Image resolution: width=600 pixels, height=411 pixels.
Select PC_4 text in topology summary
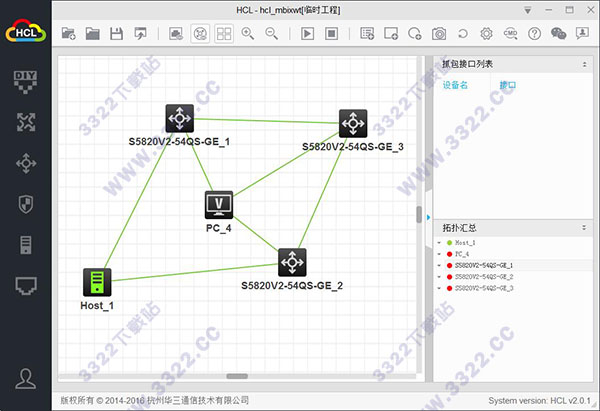click(x=461, y=254)
